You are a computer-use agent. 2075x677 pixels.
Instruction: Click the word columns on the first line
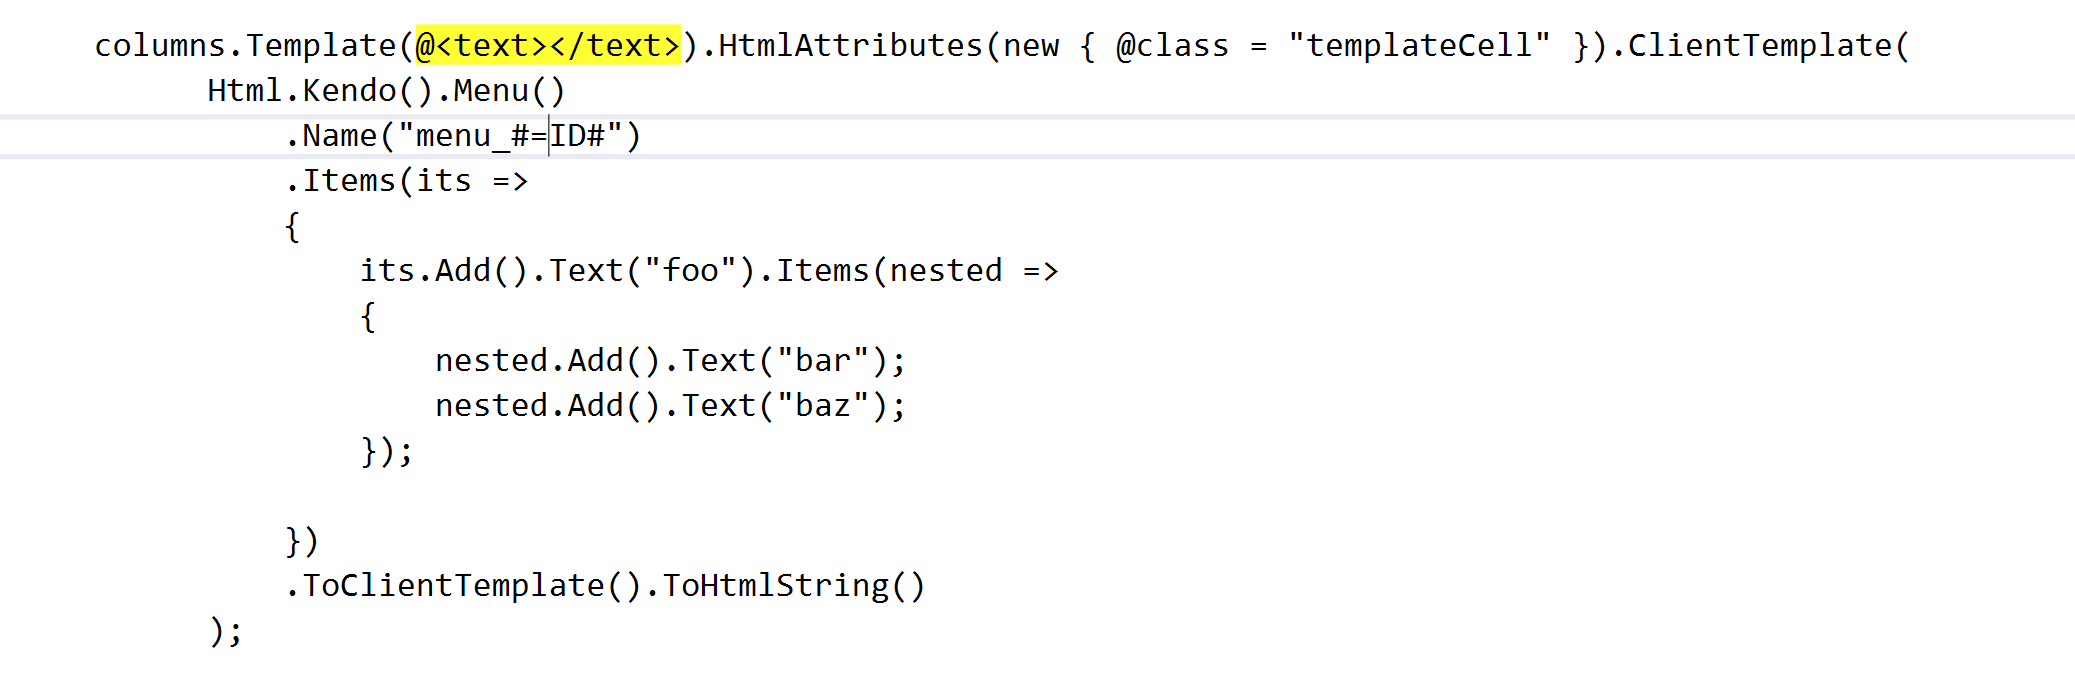click(160, 46)
